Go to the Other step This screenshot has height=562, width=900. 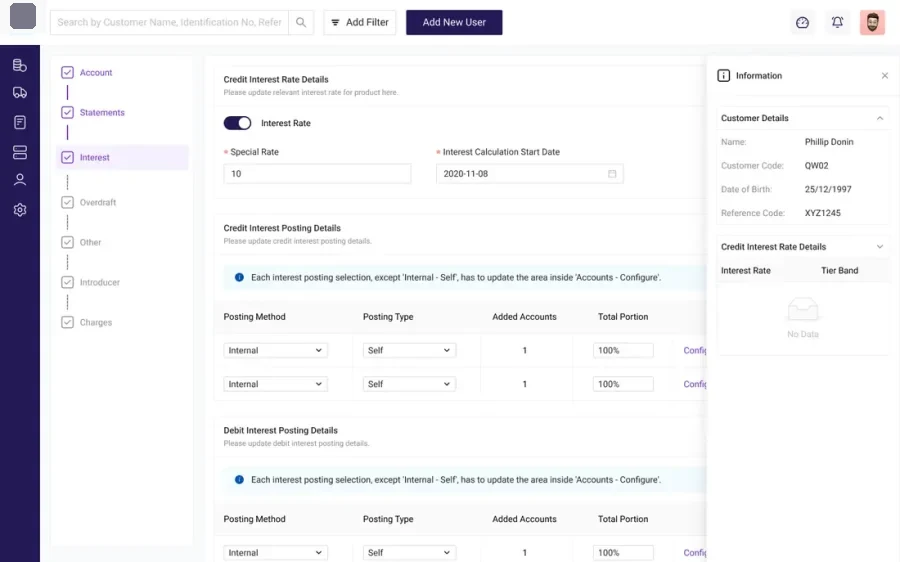point(91,242)
